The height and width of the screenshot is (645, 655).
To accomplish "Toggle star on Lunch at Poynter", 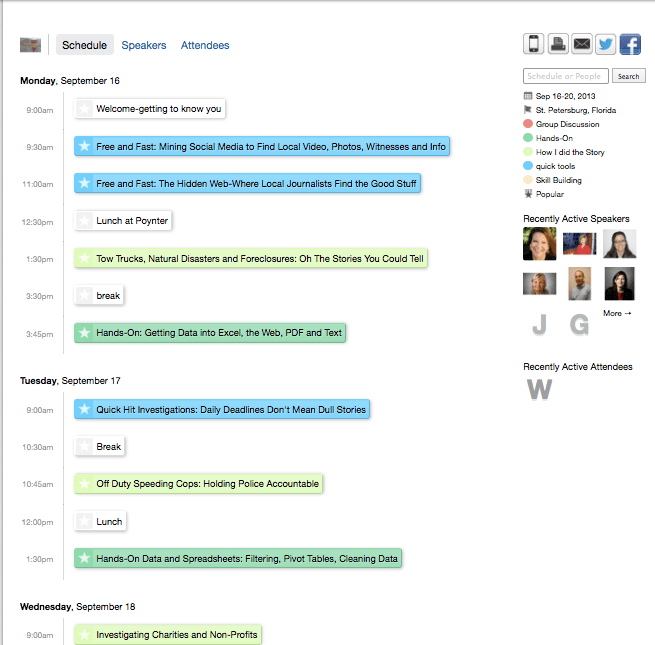I will (85, 220).
